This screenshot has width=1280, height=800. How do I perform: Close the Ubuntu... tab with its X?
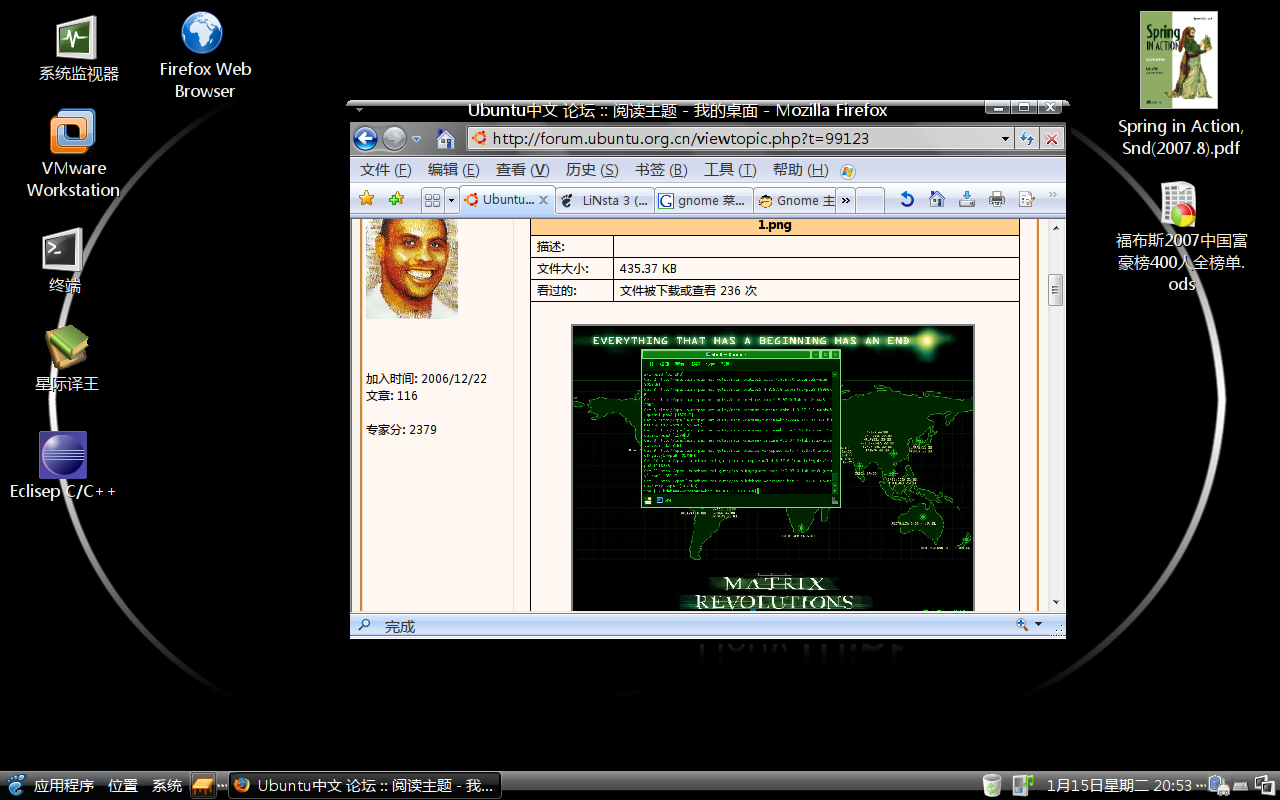[x=544, y=200]
